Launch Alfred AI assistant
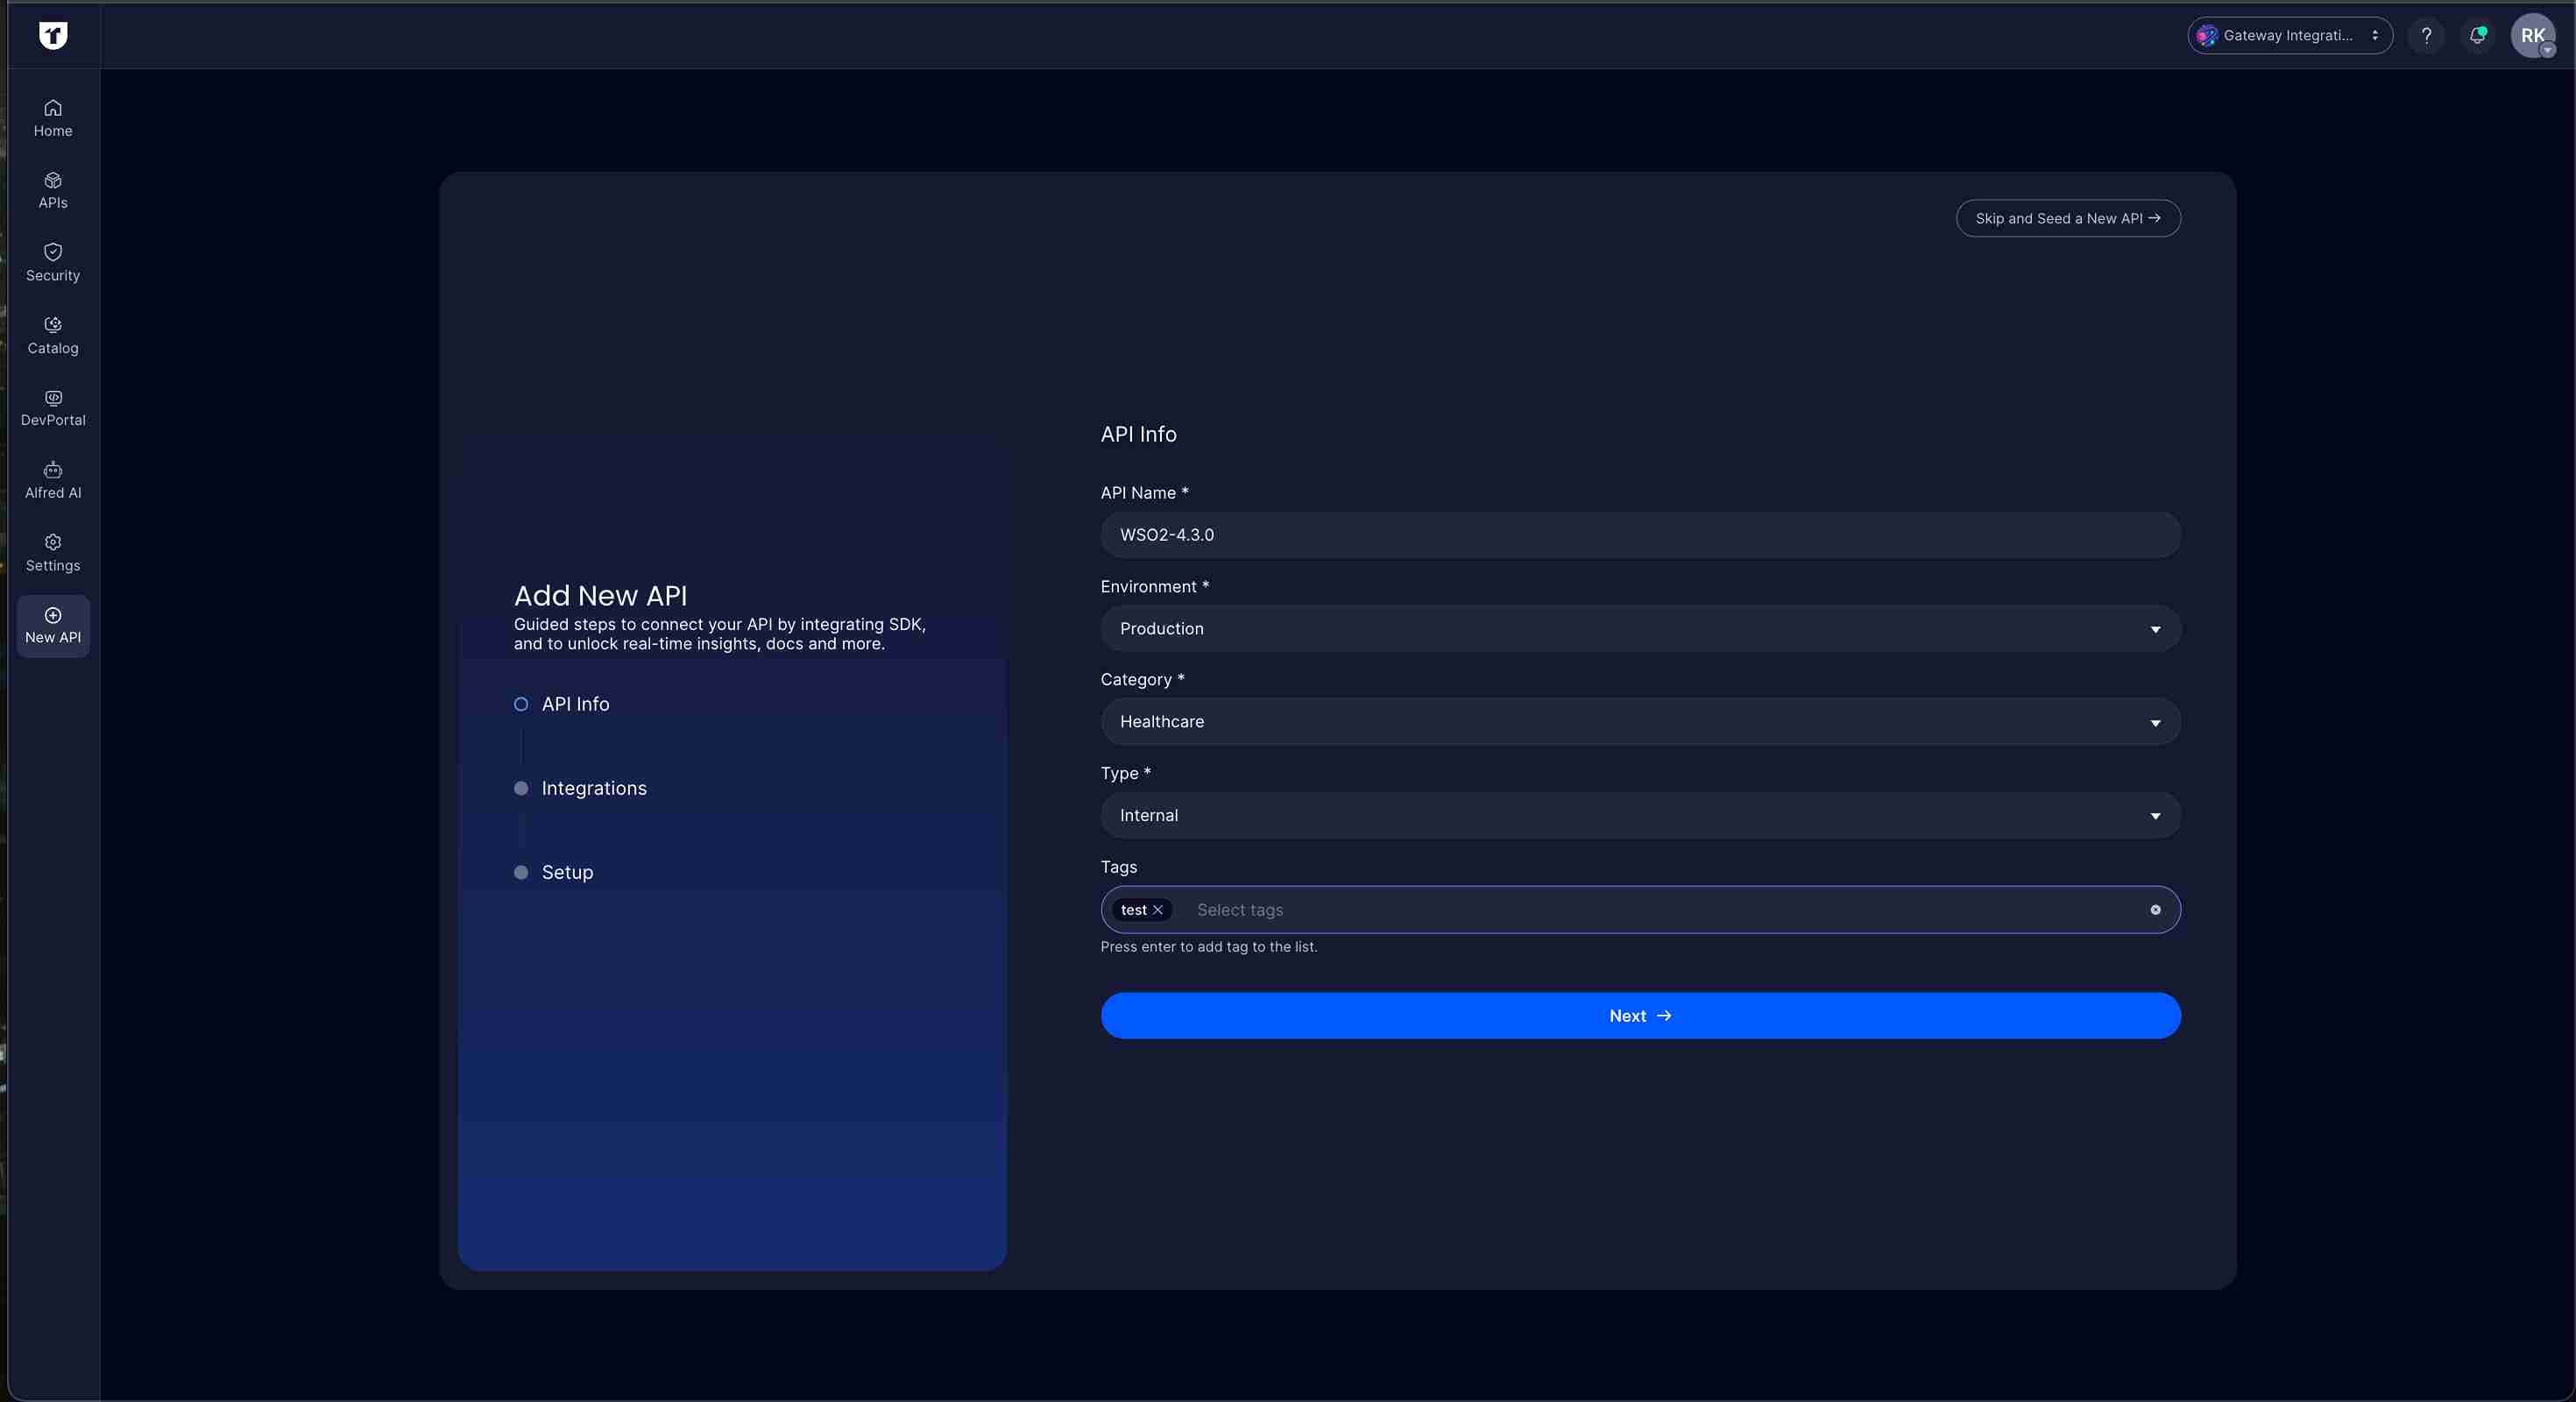The height and width of the screenshot is (1402, 2576). (x=52, y=479)
